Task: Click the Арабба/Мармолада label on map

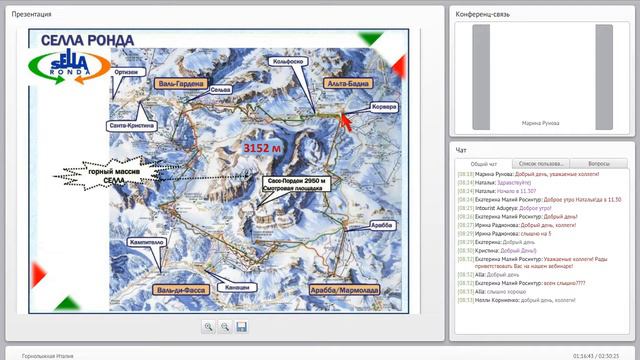Action: [344, 290]
